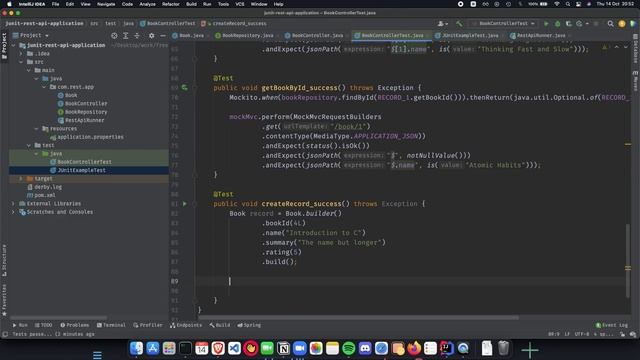The width and height of the screenshot is (640, 360).
Task: Open Spotify from the Dock
Action: click(x=349, y=348)
